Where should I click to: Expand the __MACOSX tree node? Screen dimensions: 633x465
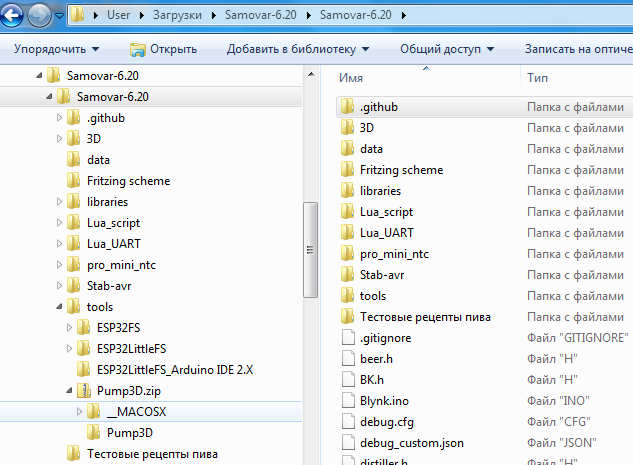click(80, 411)
